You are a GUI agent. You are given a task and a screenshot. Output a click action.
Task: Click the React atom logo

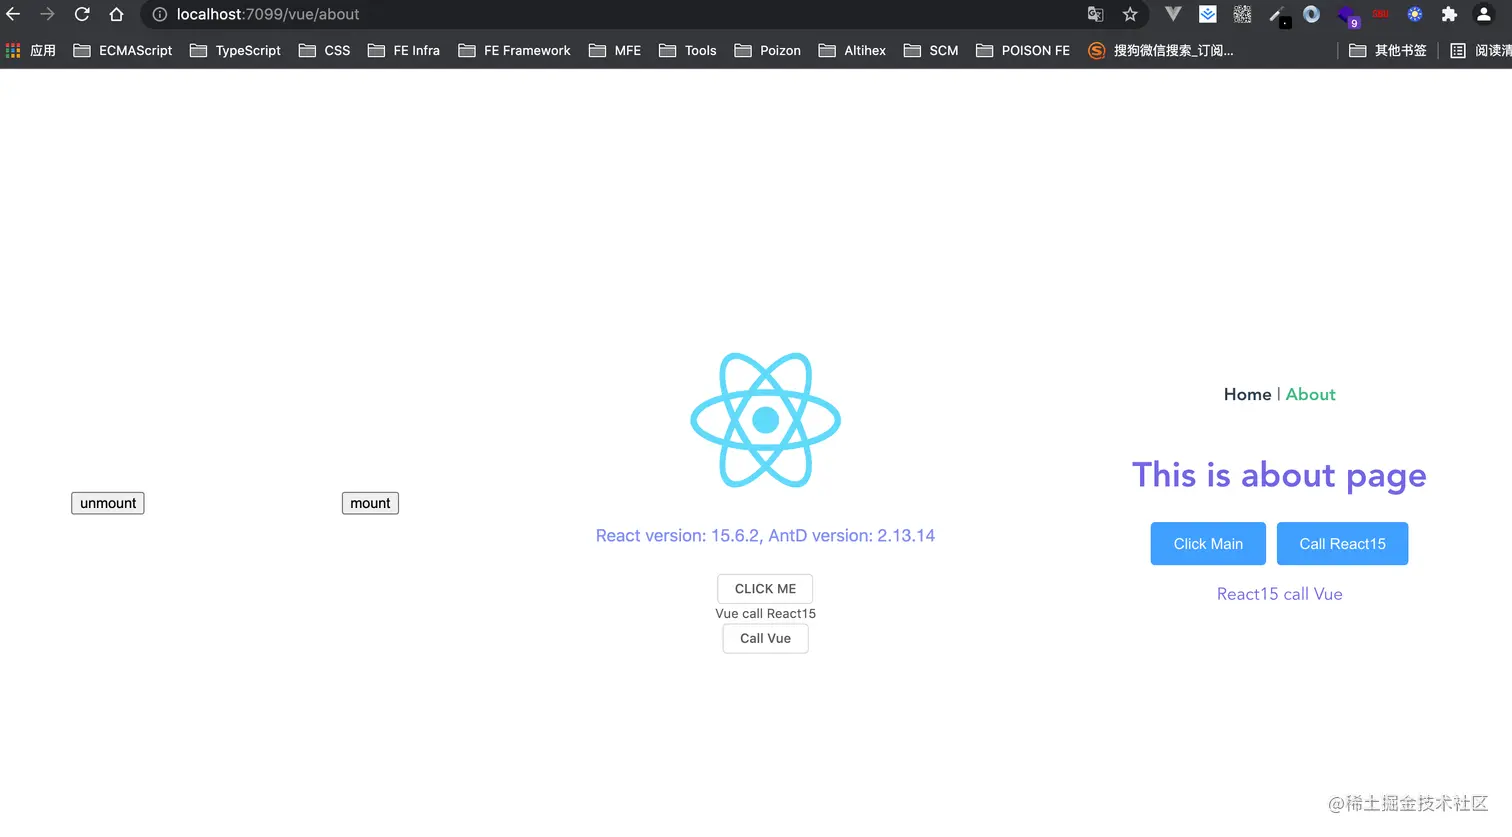click(x=766, y=420)
